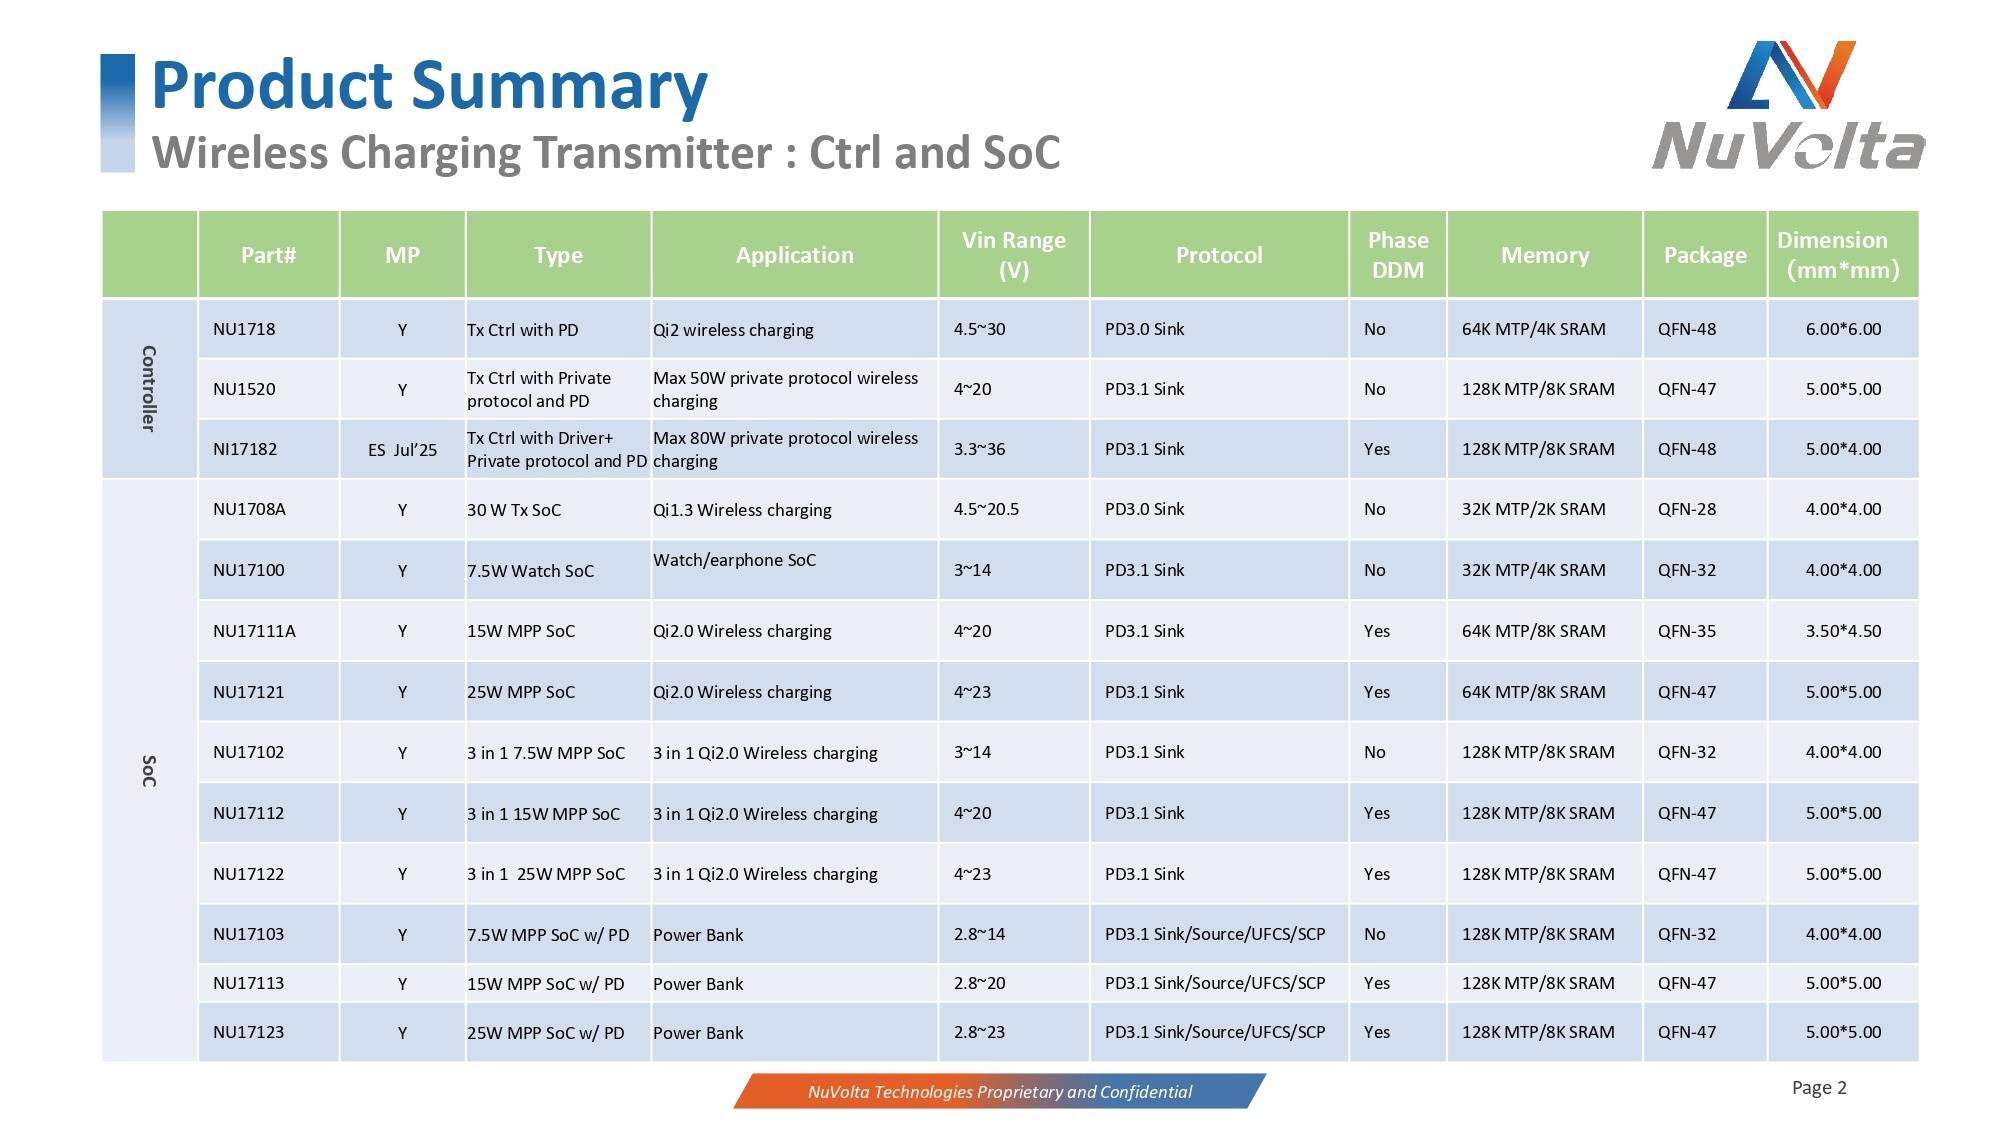Viewport: 2000px width, 1125px height.
Task: Click the vertical Controller category label
Action: click(x=148, y=388)
